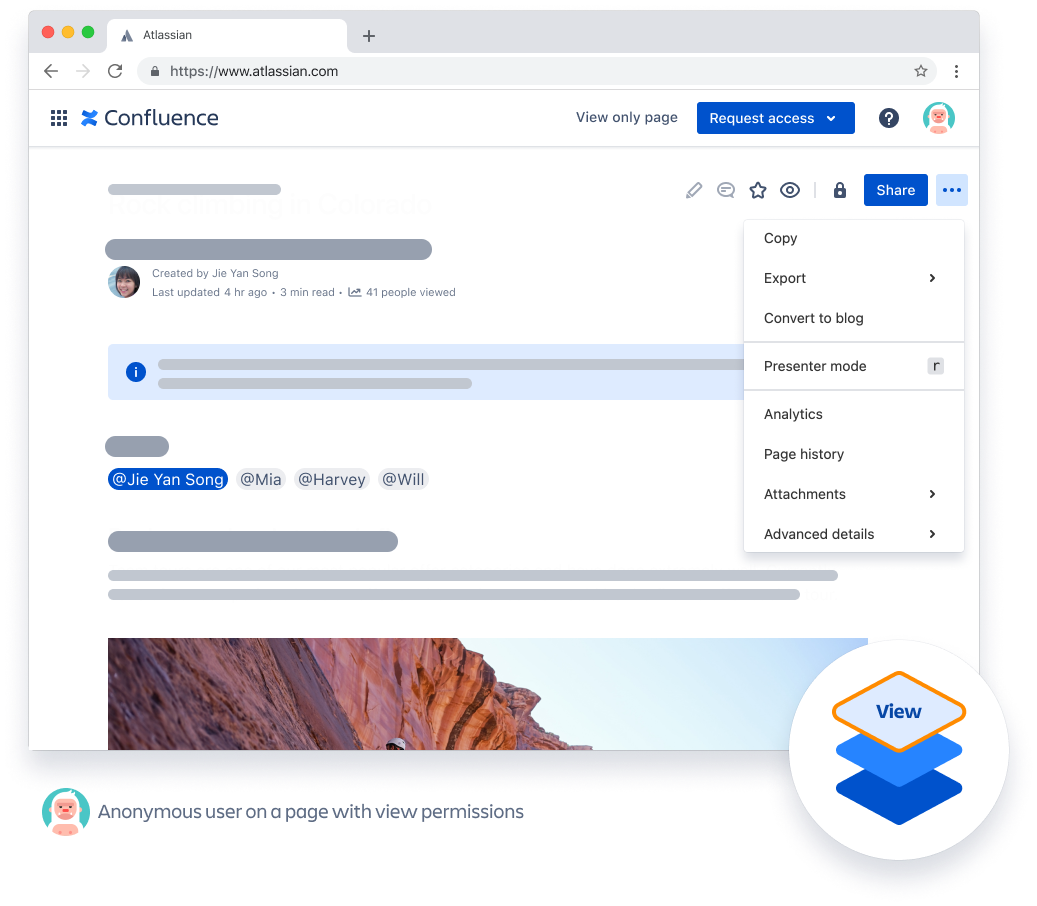
Task: Open page restrictions lock icon
Action: 840,190
